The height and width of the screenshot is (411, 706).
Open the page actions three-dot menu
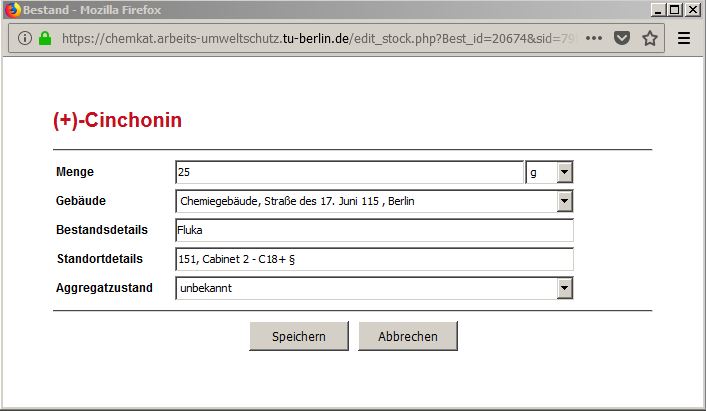(594, 39)
